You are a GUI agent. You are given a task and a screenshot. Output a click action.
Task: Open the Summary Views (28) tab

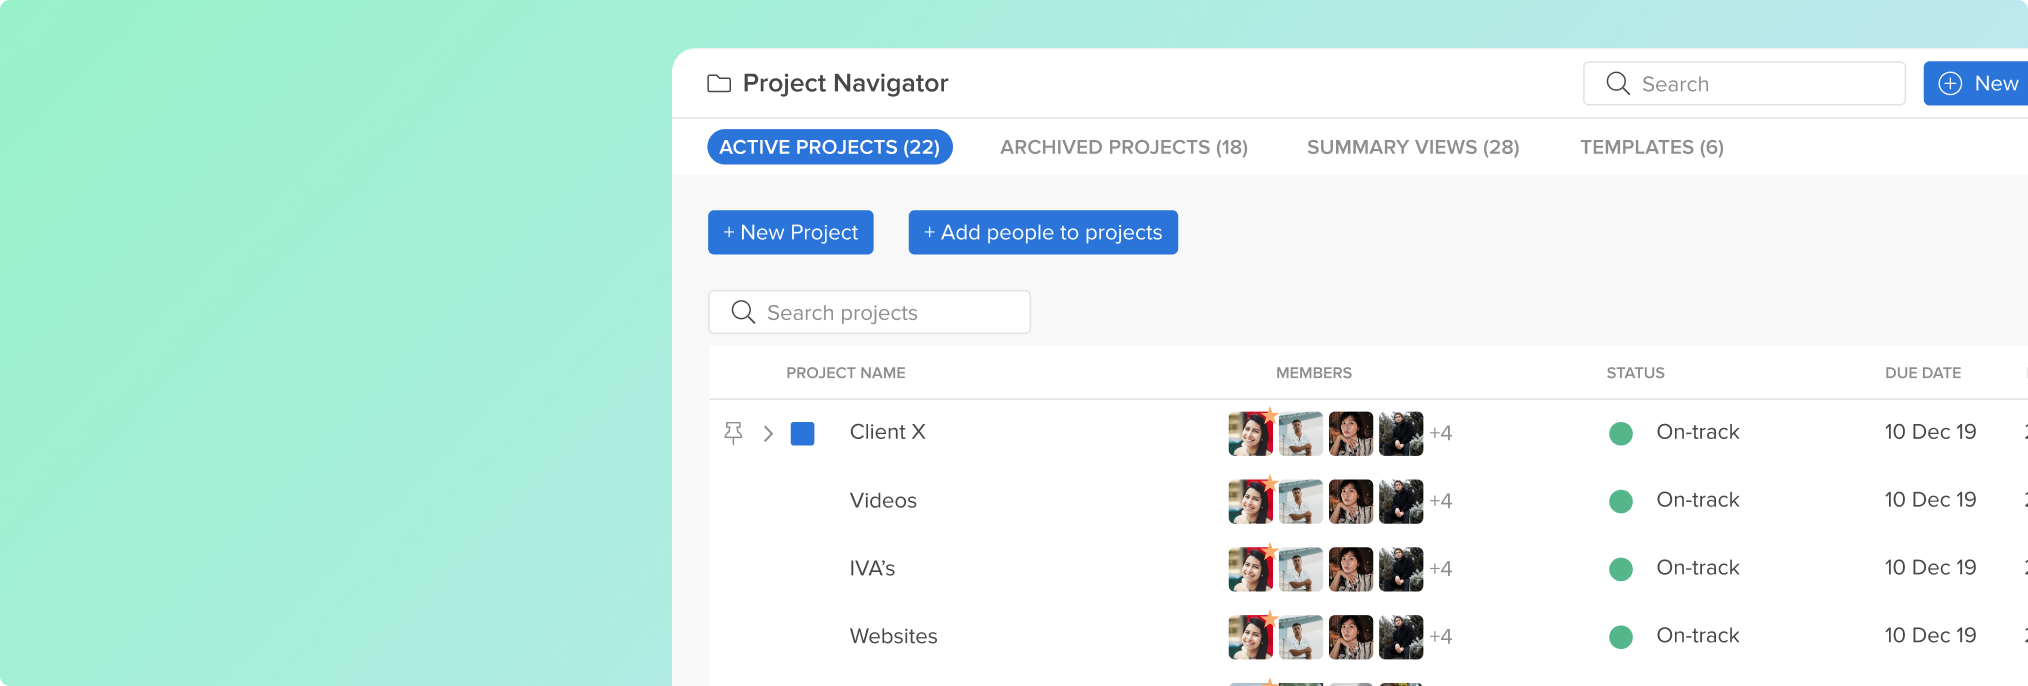coord(1413,147)
